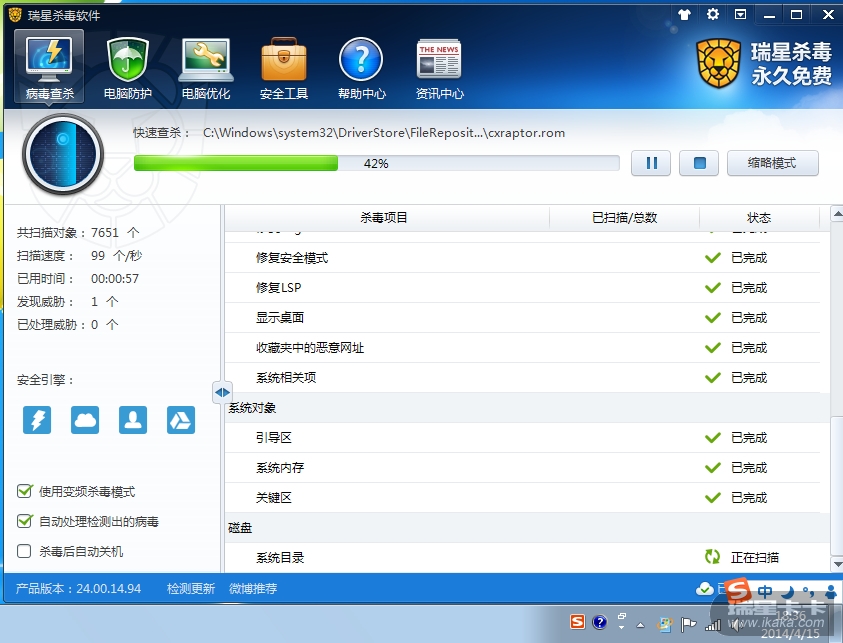Select the 系统相关项 row
This screenshot has width=843, height=643.
pos(522,378)
